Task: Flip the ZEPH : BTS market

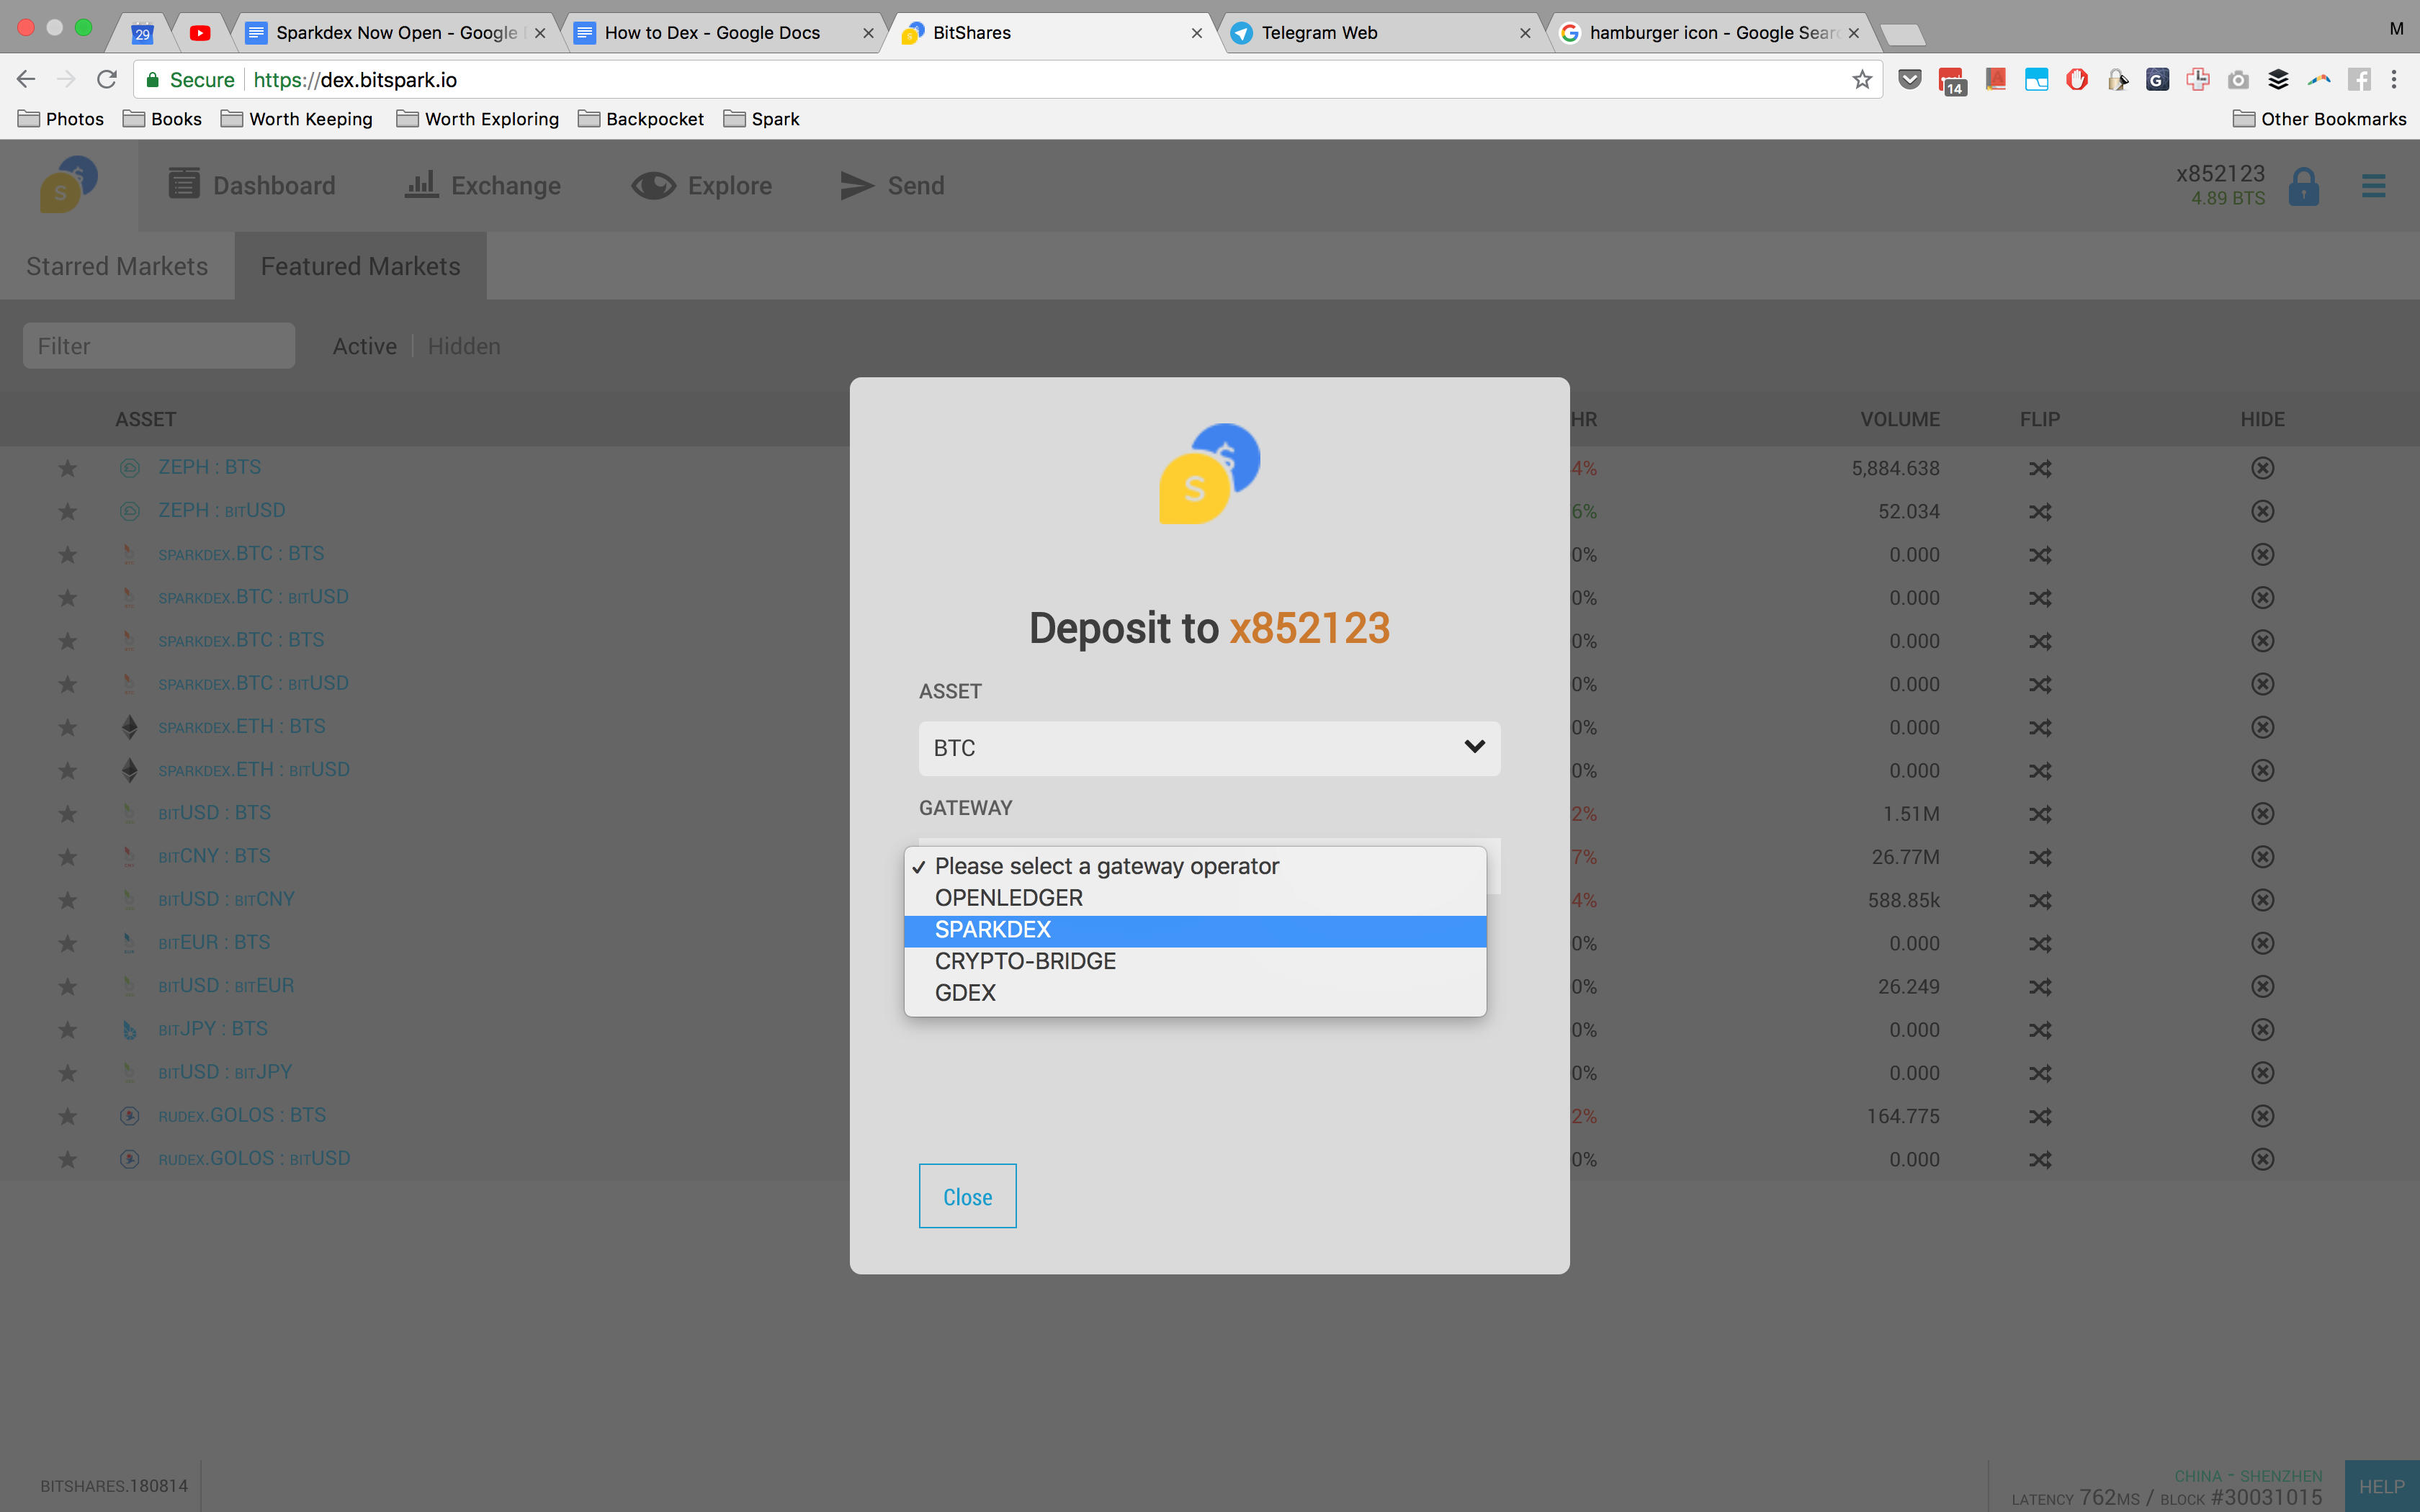Action: [x=2039, y=468]
